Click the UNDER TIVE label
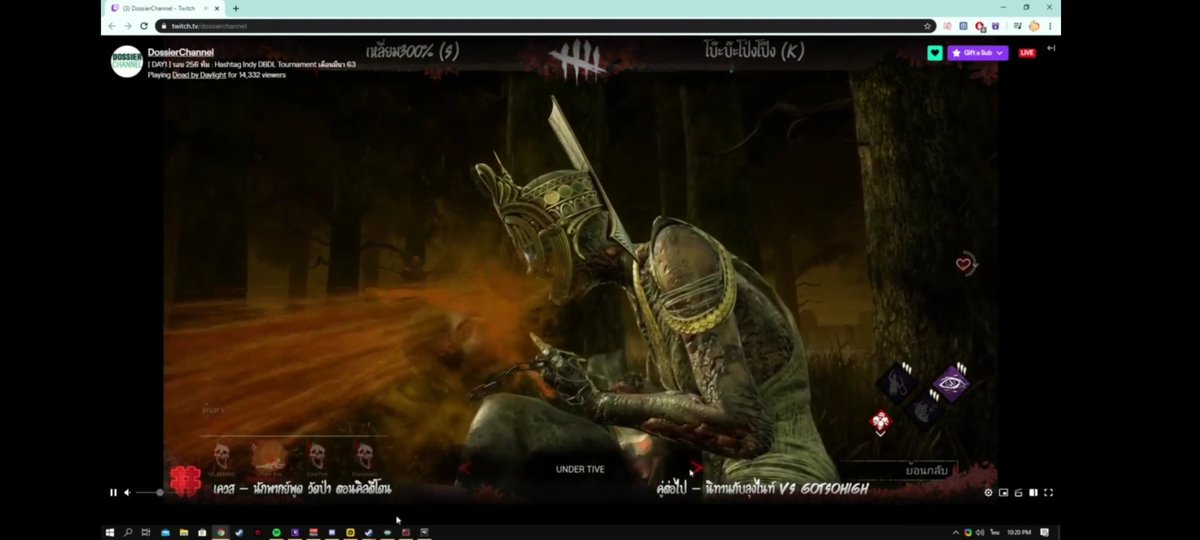The image size is (1200, 540). tap(580, 469)
